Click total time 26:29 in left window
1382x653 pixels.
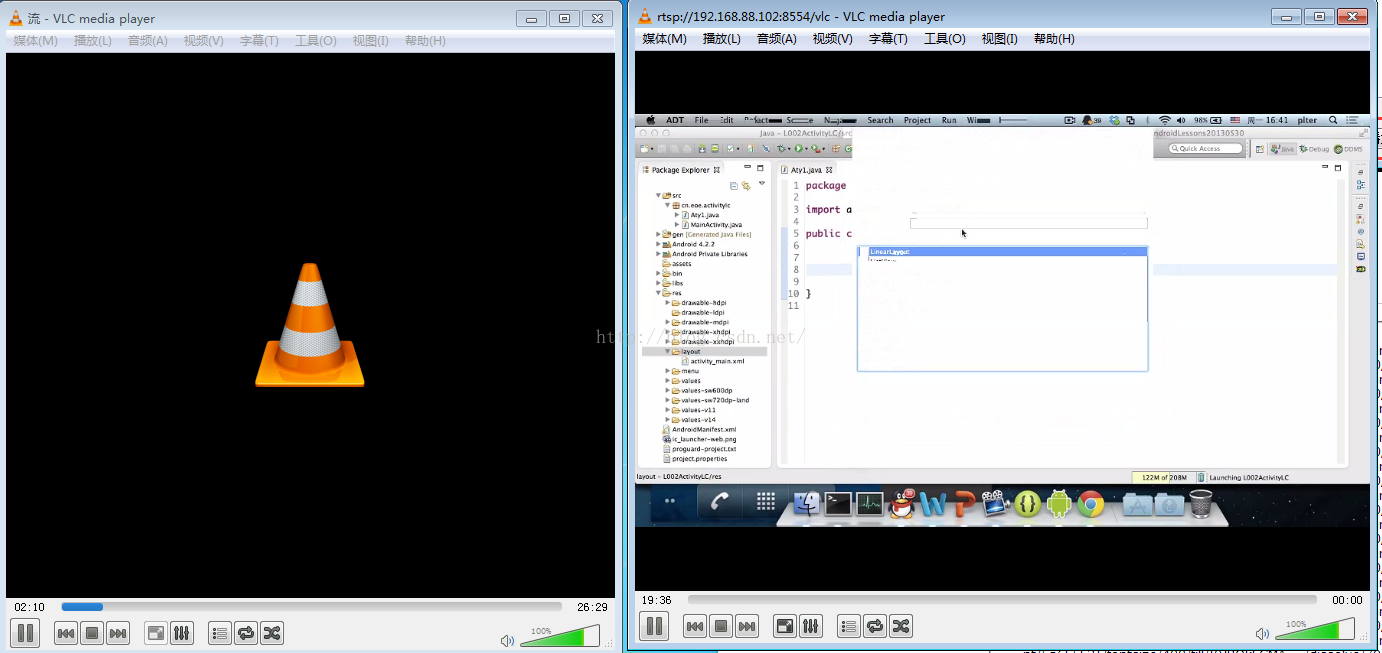pyautogui.click(x=592, y=607)
